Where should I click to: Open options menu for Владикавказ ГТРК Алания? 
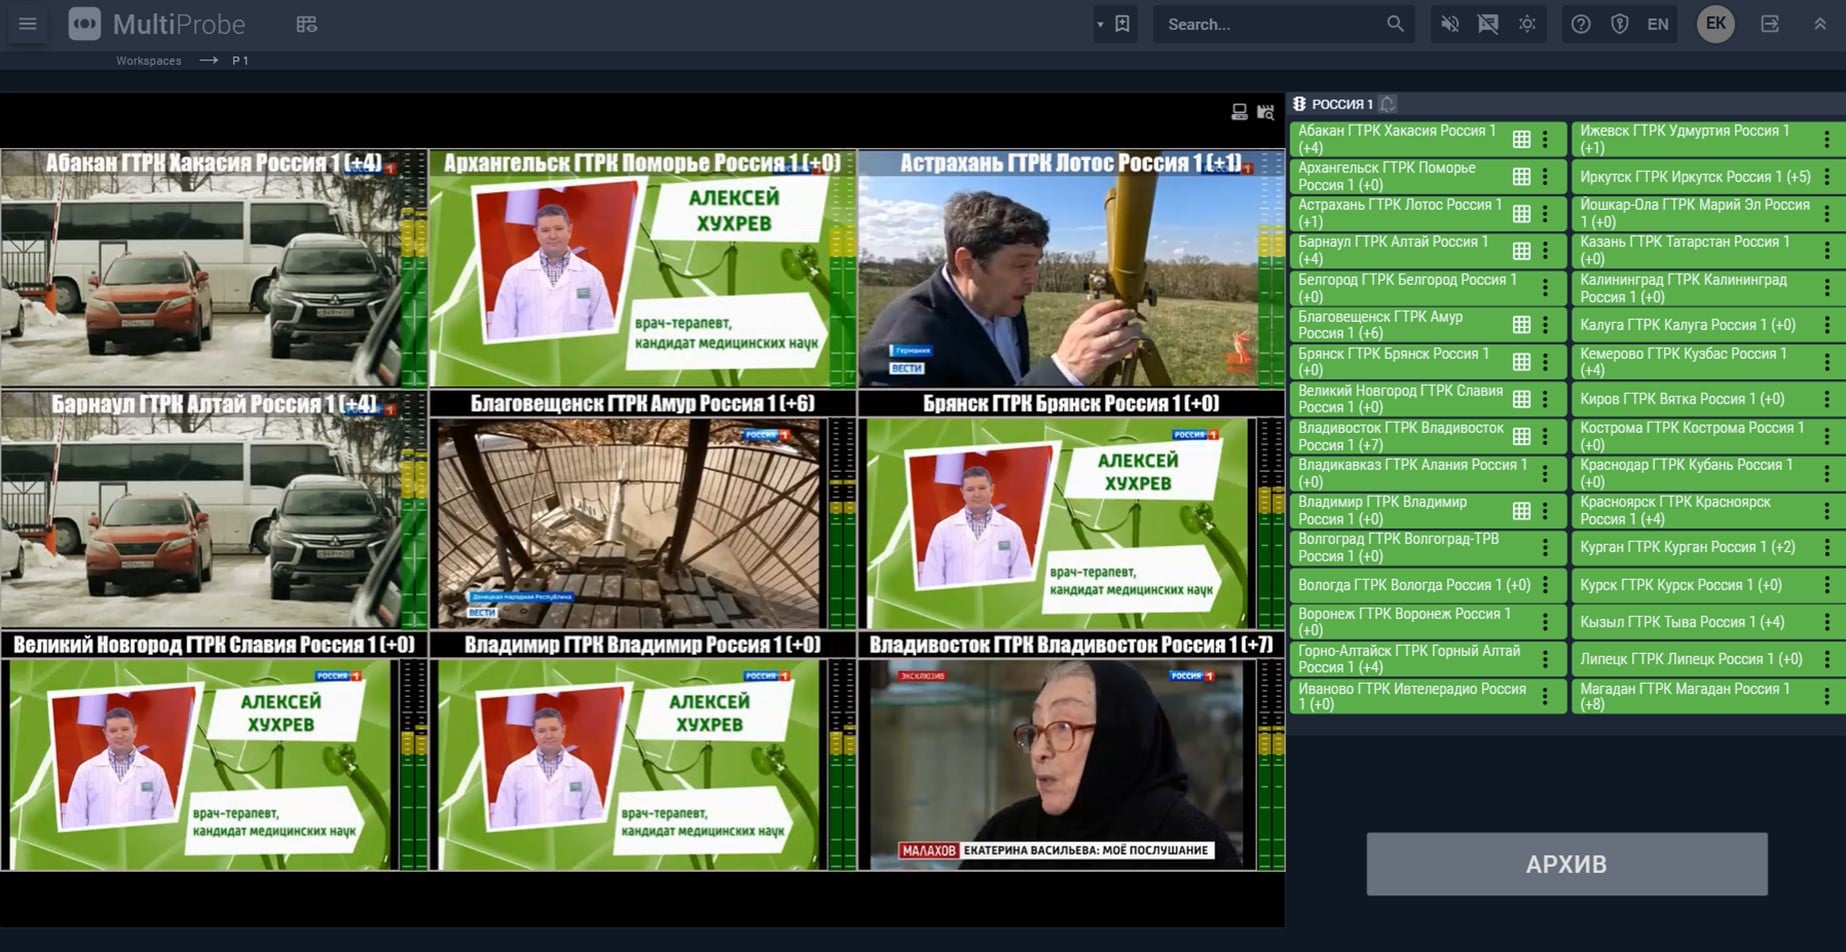pos(1545,473)
